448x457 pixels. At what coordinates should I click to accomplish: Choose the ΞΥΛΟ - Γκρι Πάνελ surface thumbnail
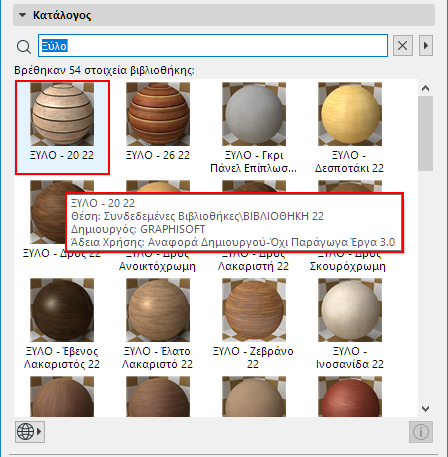[254, 114]
